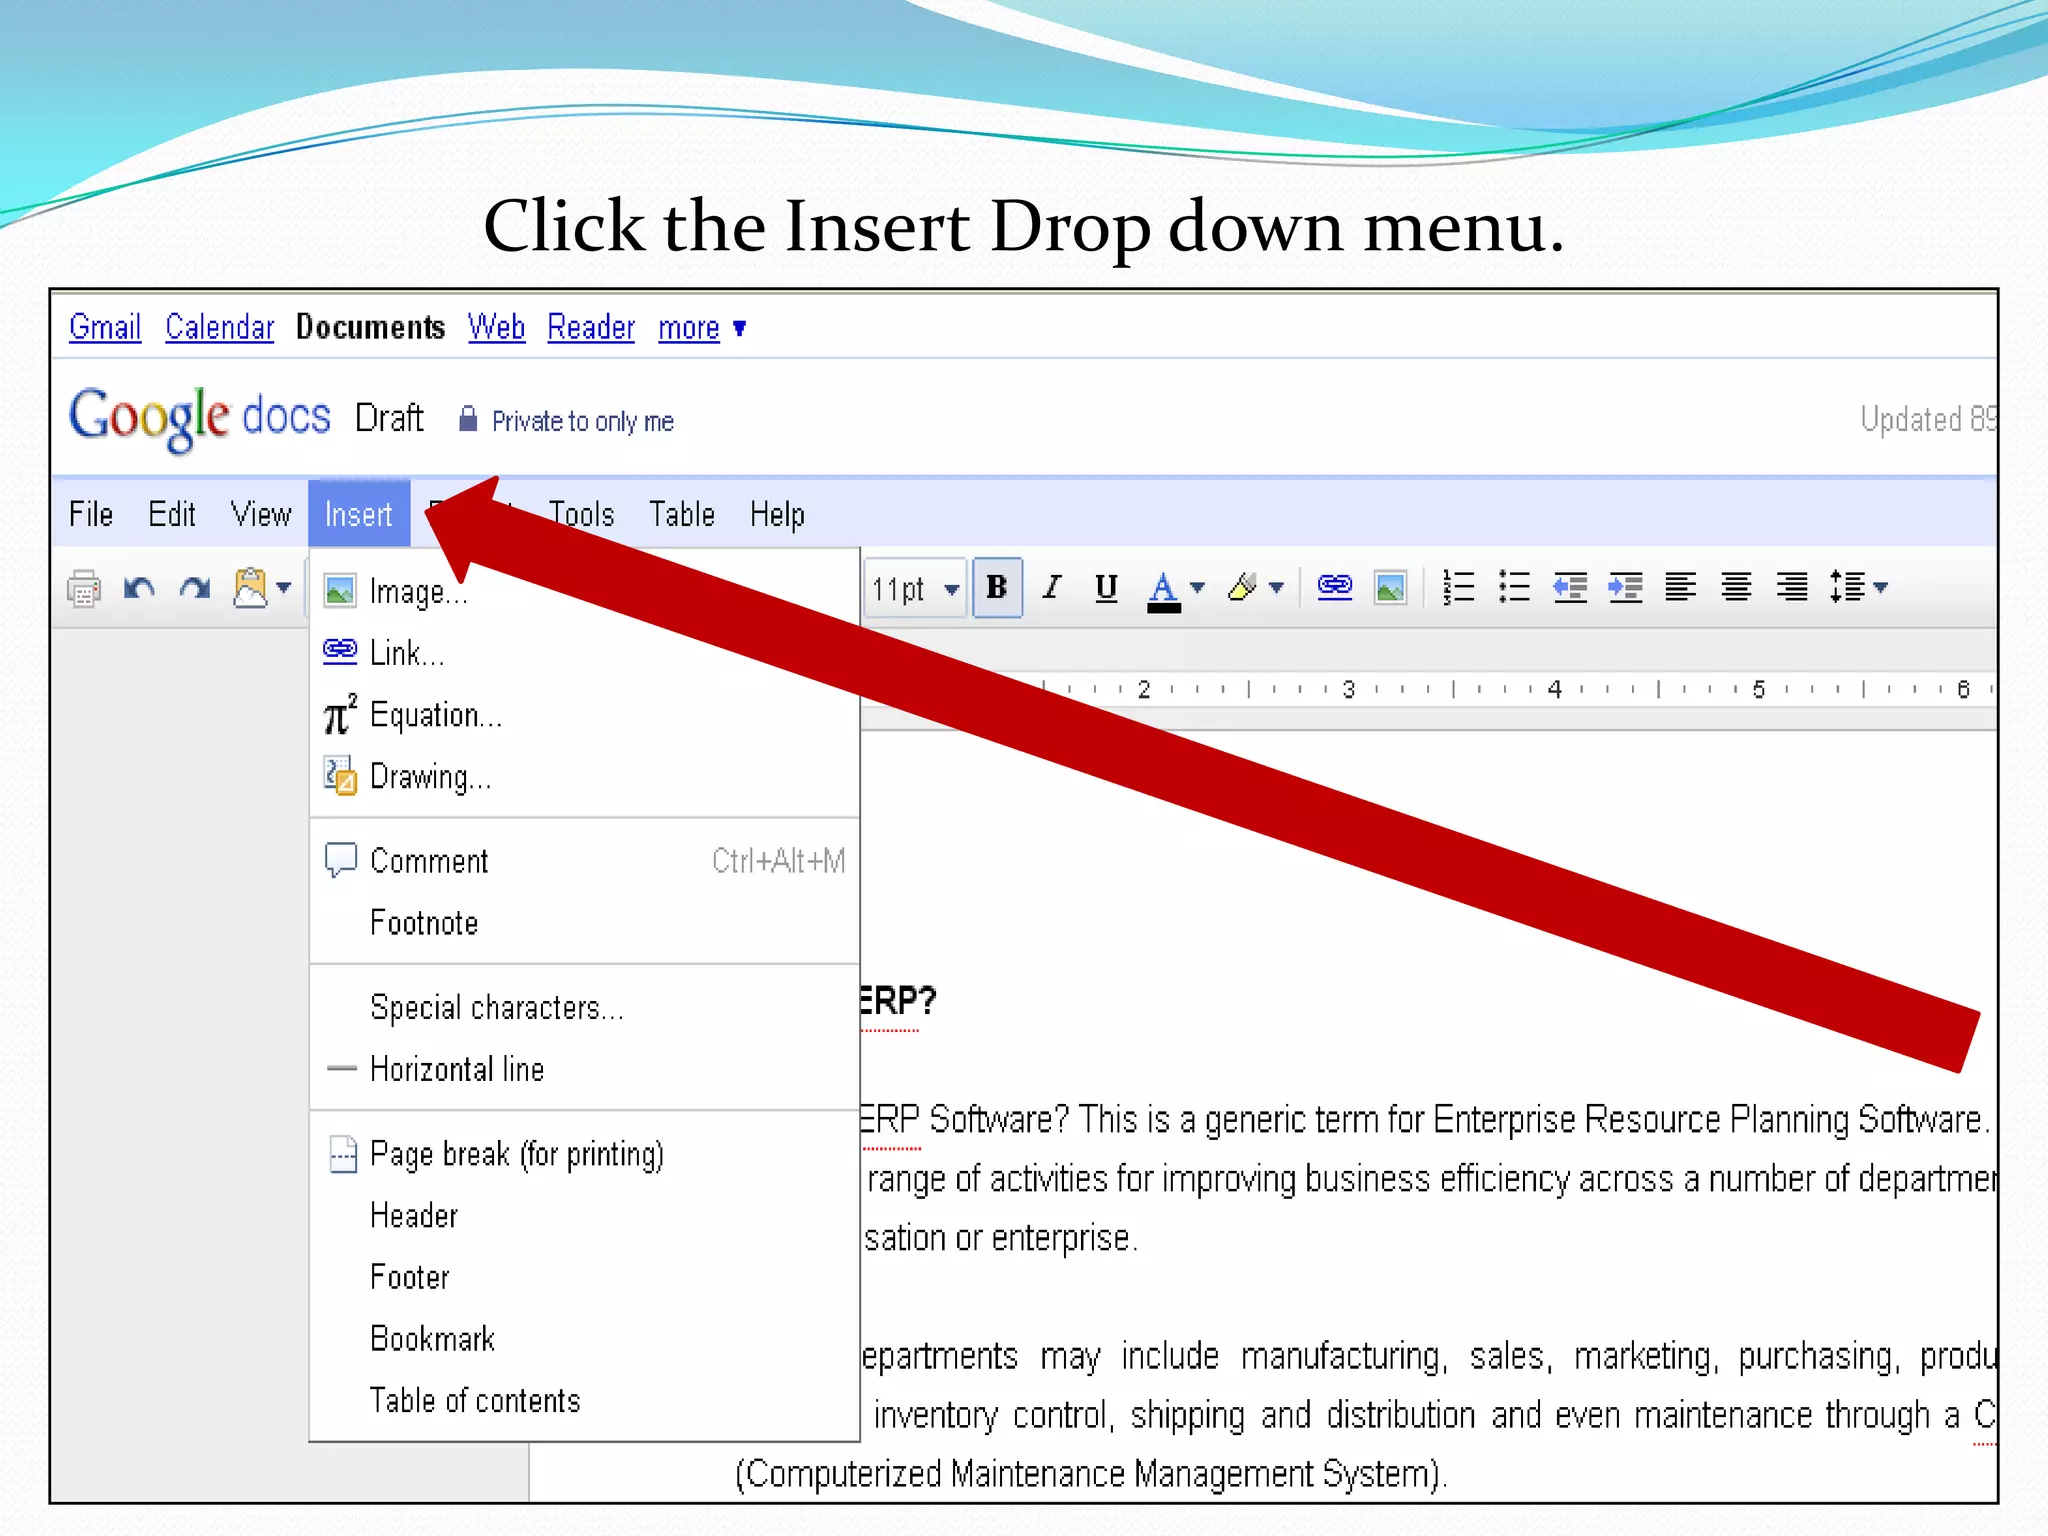Open the View menu
2048x1536 pixels.
(x=261, y=514)
